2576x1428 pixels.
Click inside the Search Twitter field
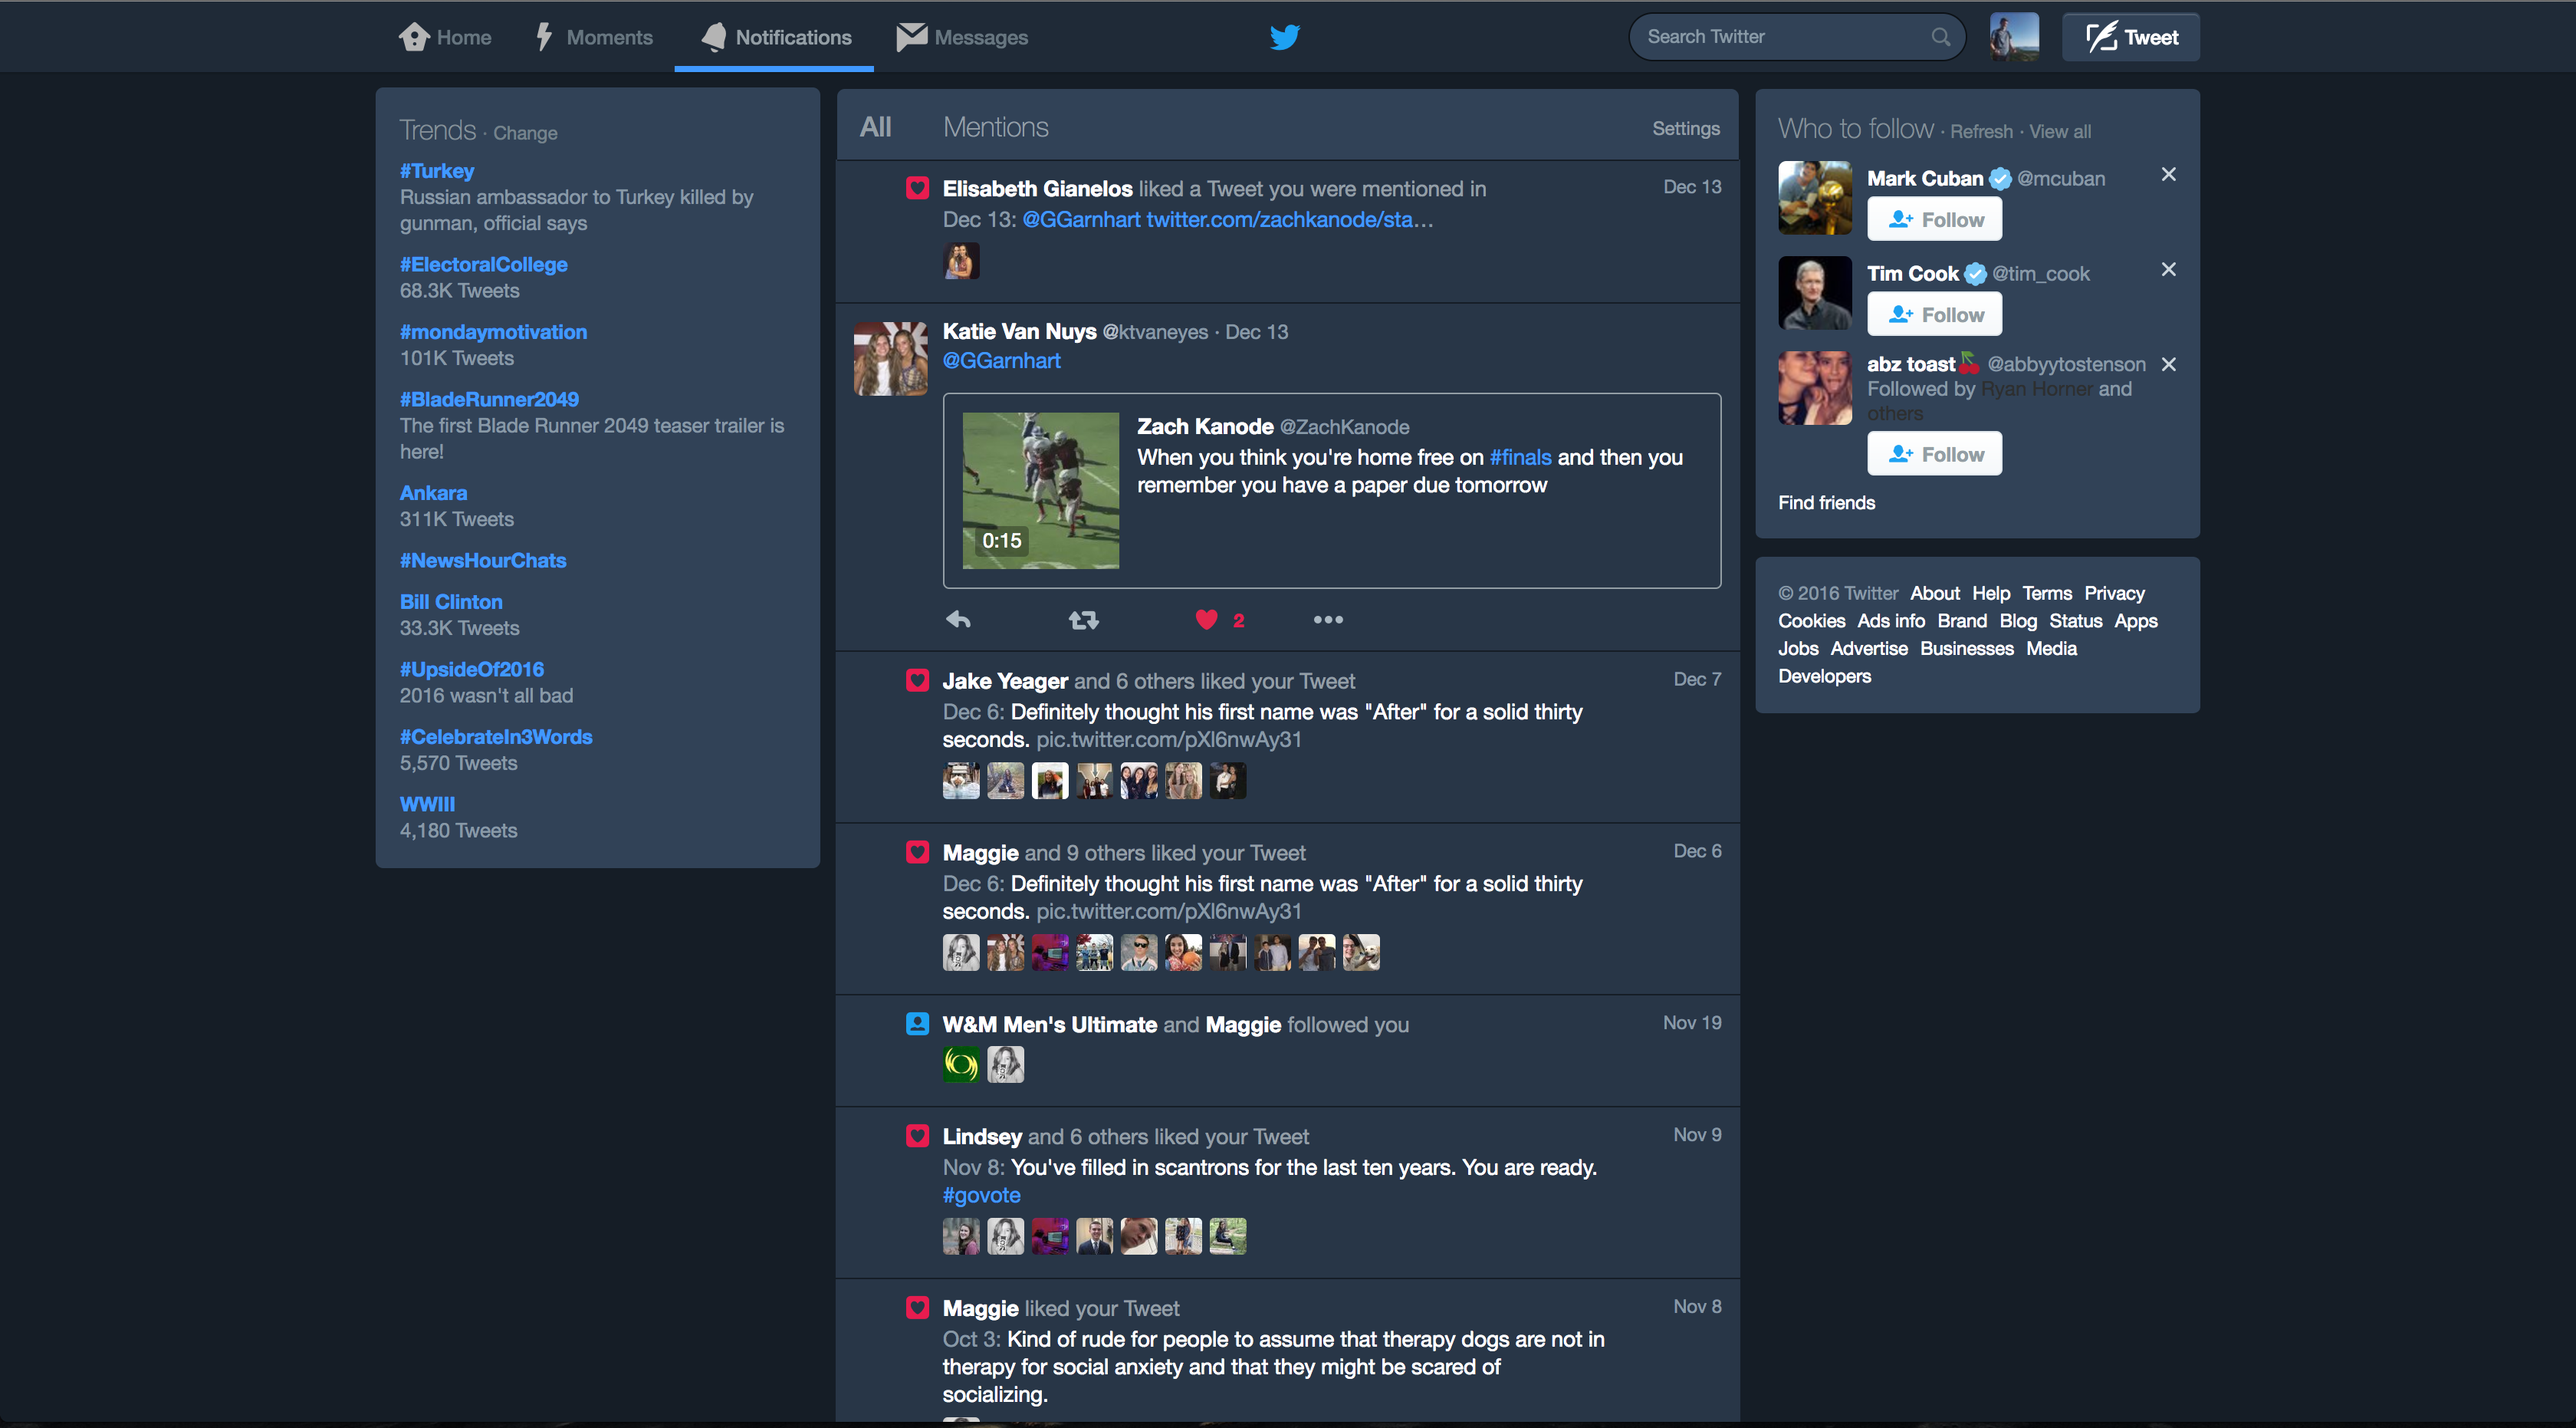(x=1780, y=37)
